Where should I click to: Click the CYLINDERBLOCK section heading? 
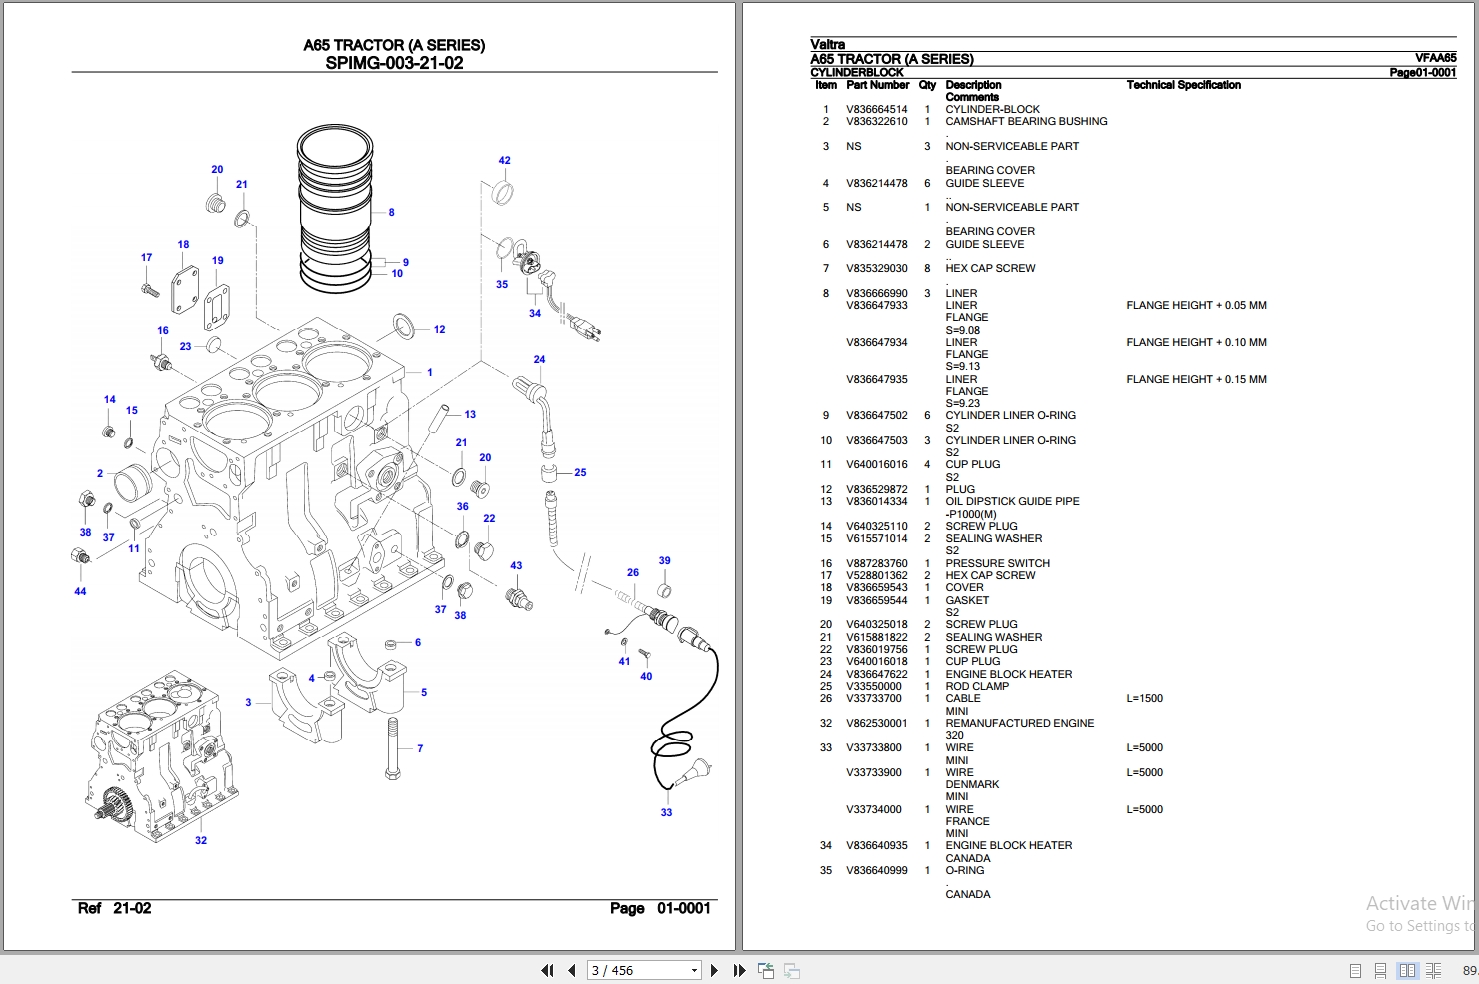pyautogui.click(x=856, y=73)
